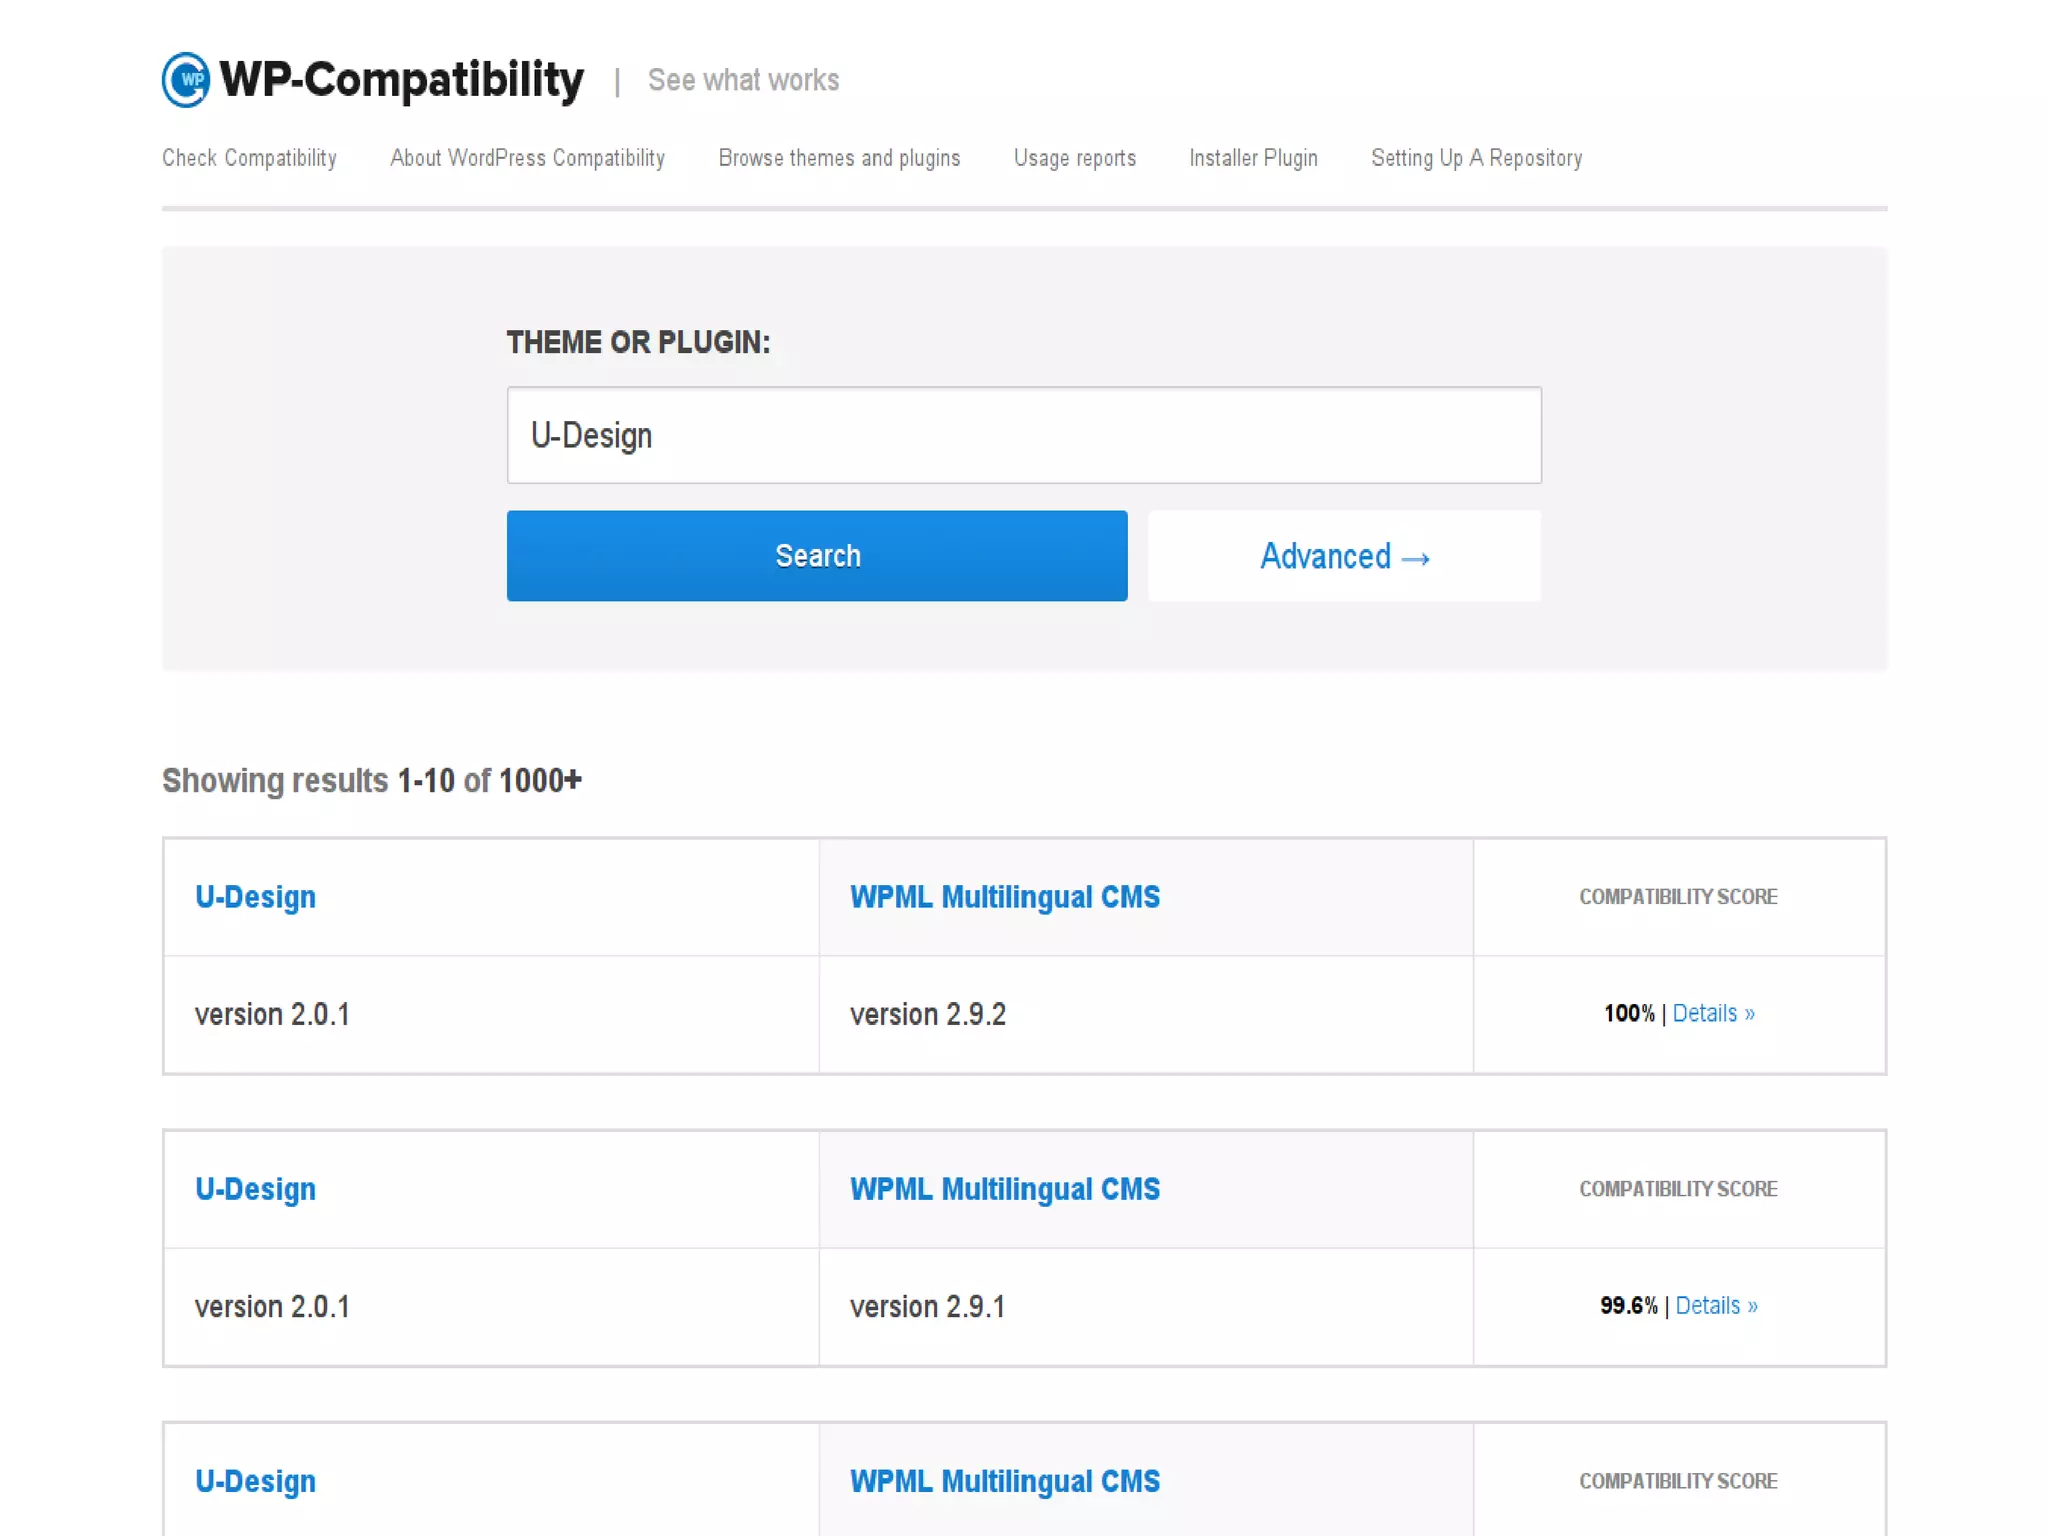Image resolution: width=2048 pixels, height=1536 pixels.
Task: Open U-Design link in first result
Action: (x=255, y=897)
